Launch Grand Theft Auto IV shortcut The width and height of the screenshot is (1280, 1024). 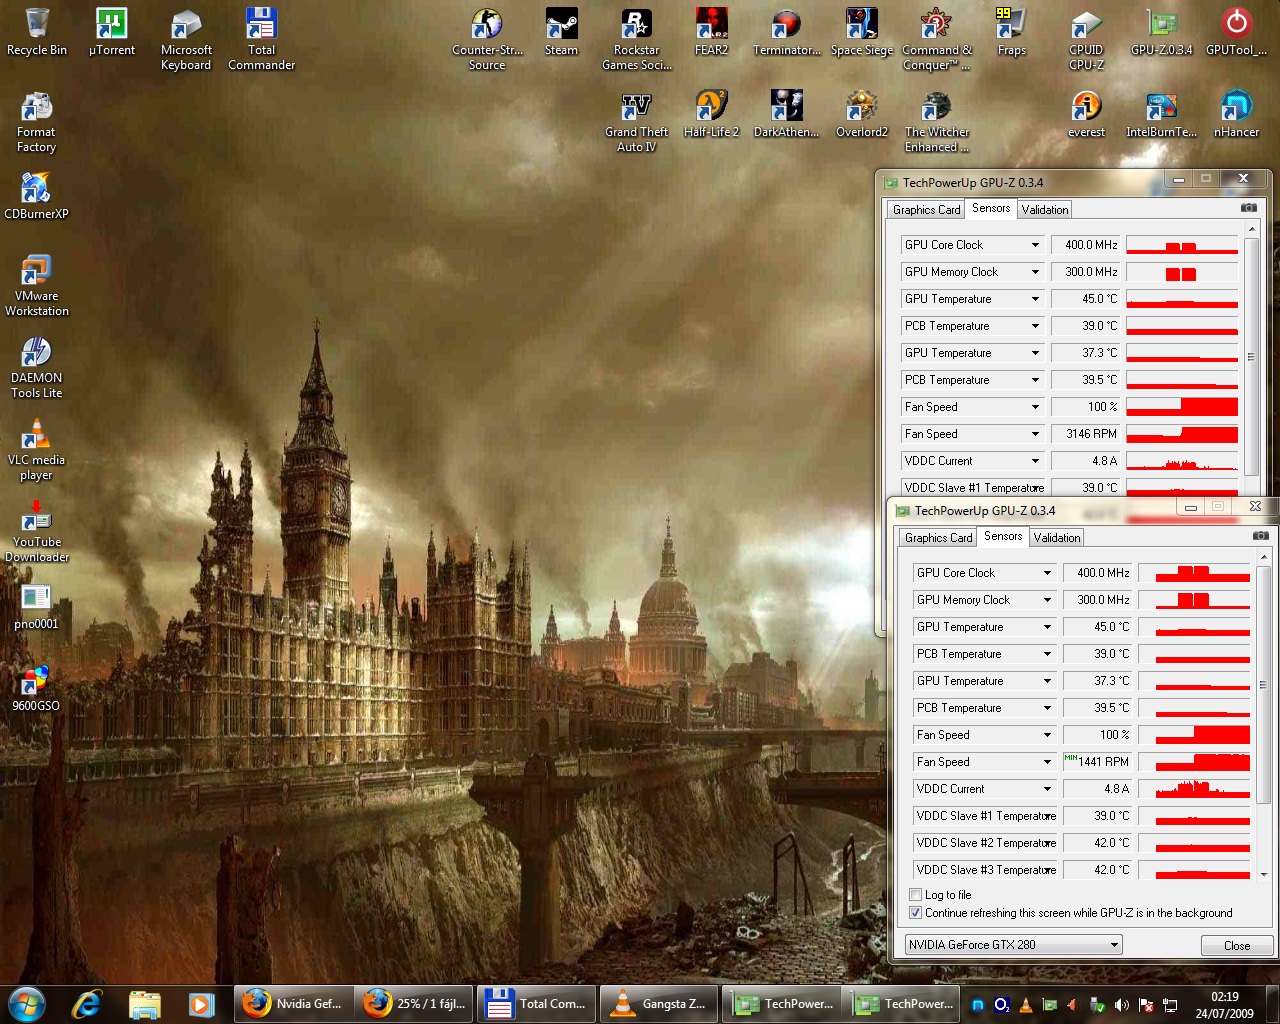(636, 122)
